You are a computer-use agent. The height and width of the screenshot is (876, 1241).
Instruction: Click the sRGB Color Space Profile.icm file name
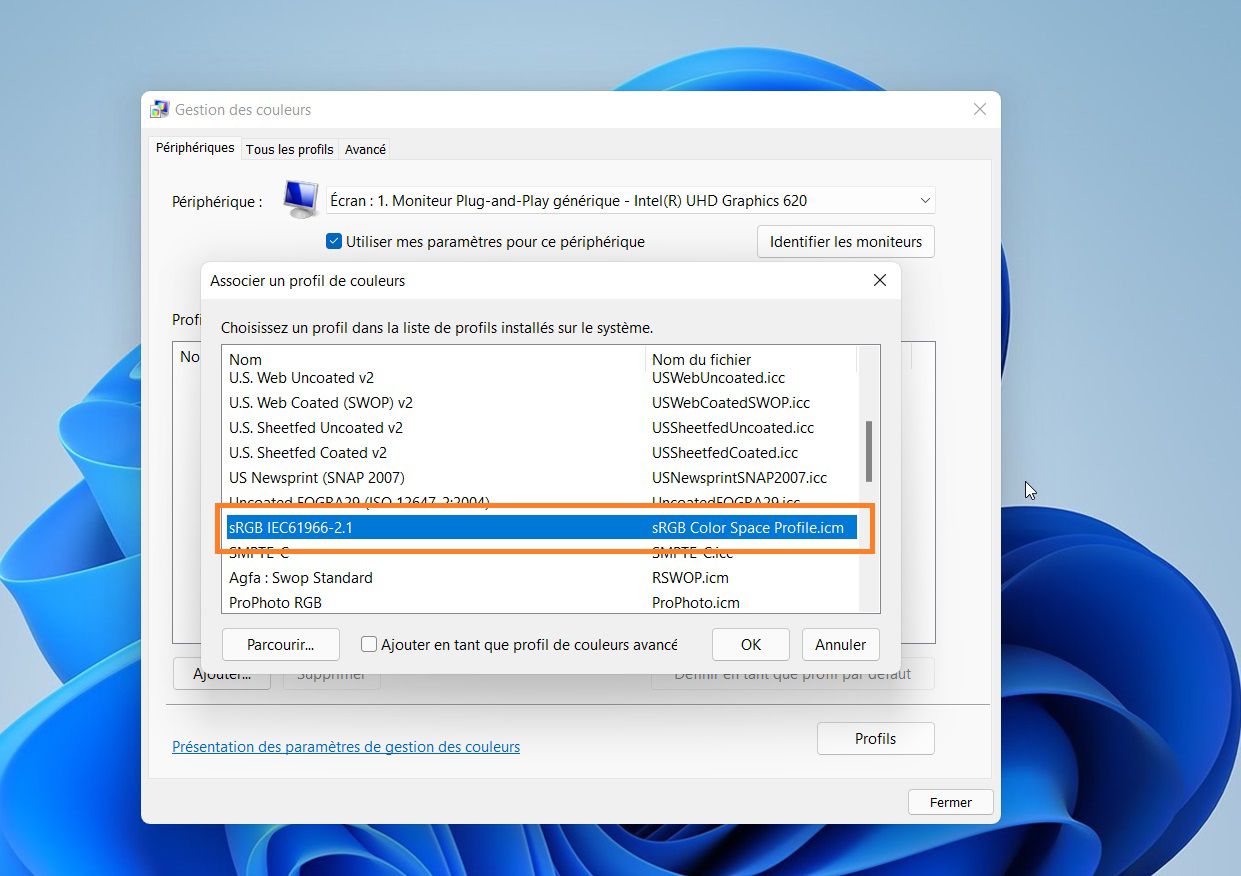748,528
